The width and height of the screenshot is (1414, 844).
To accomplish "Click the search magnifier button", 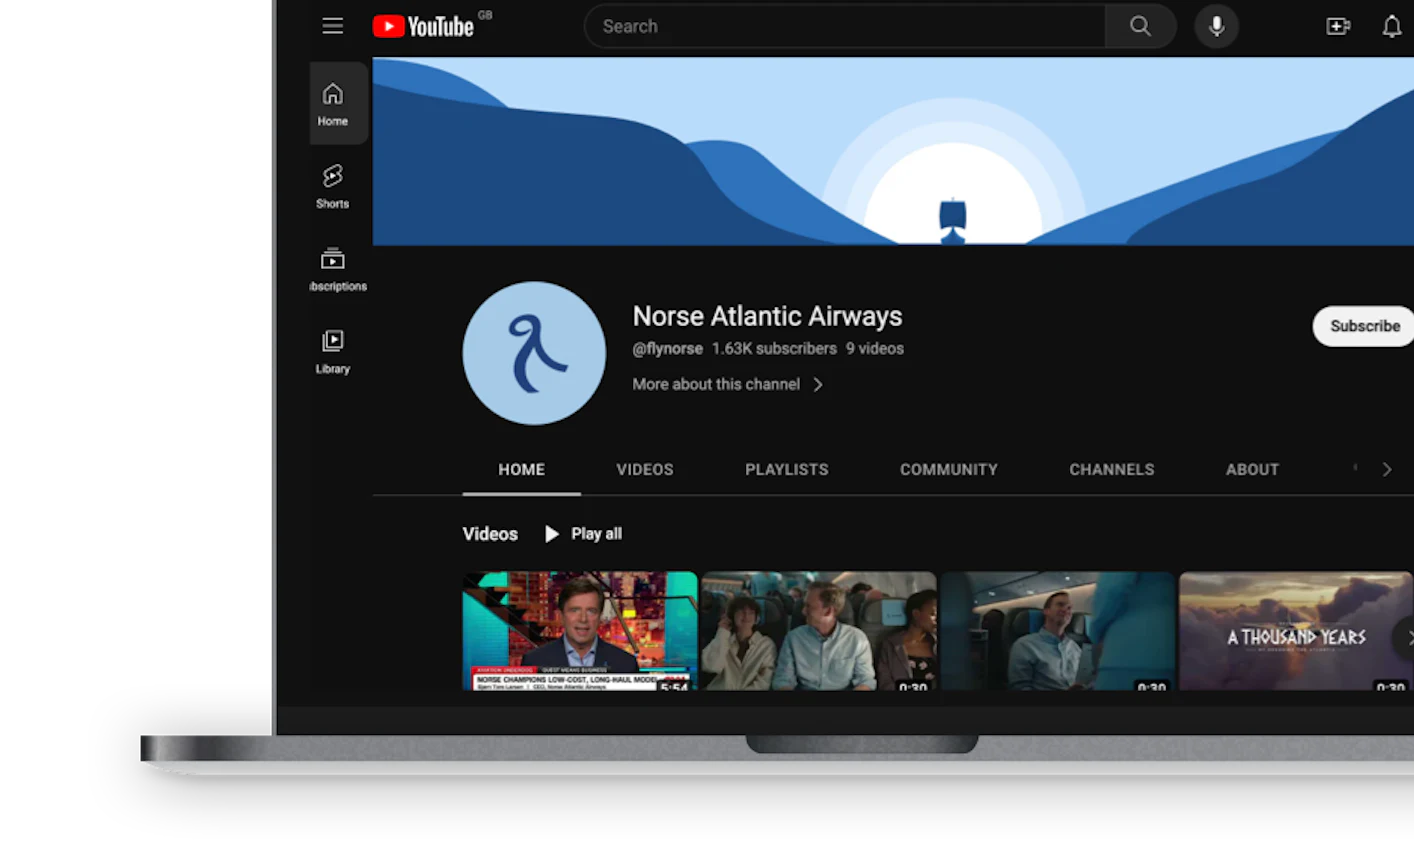I will (x=1141, y=26).
